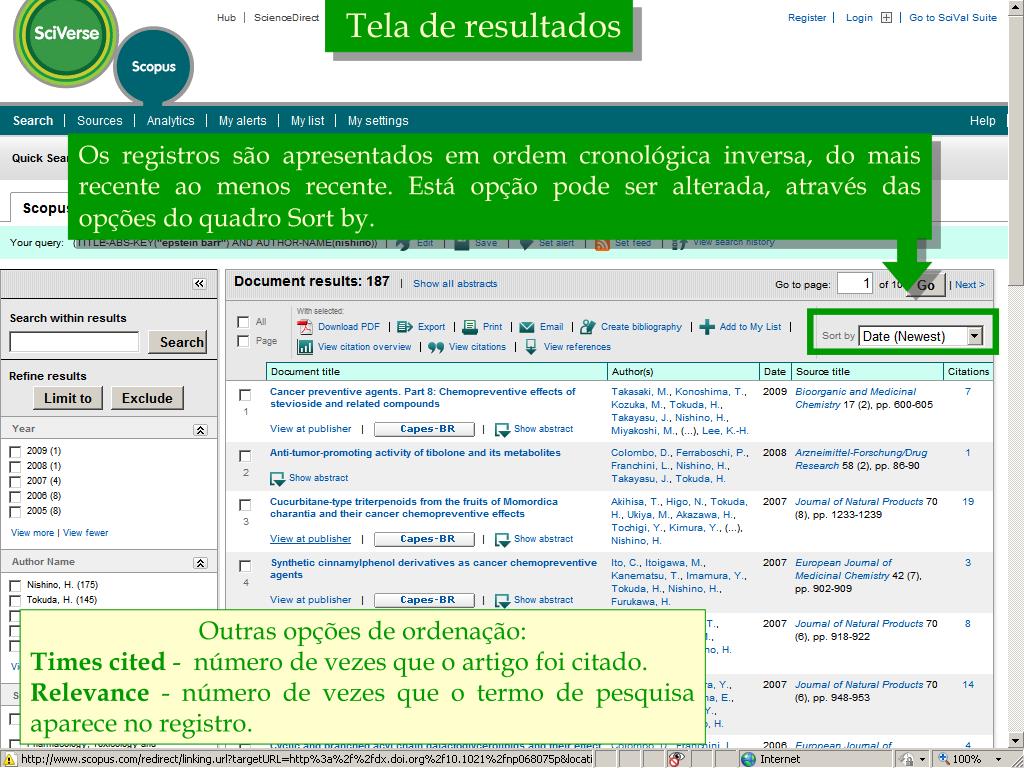
Task: Click the Show abstract icon for result 3
Action: coord(502,540)
